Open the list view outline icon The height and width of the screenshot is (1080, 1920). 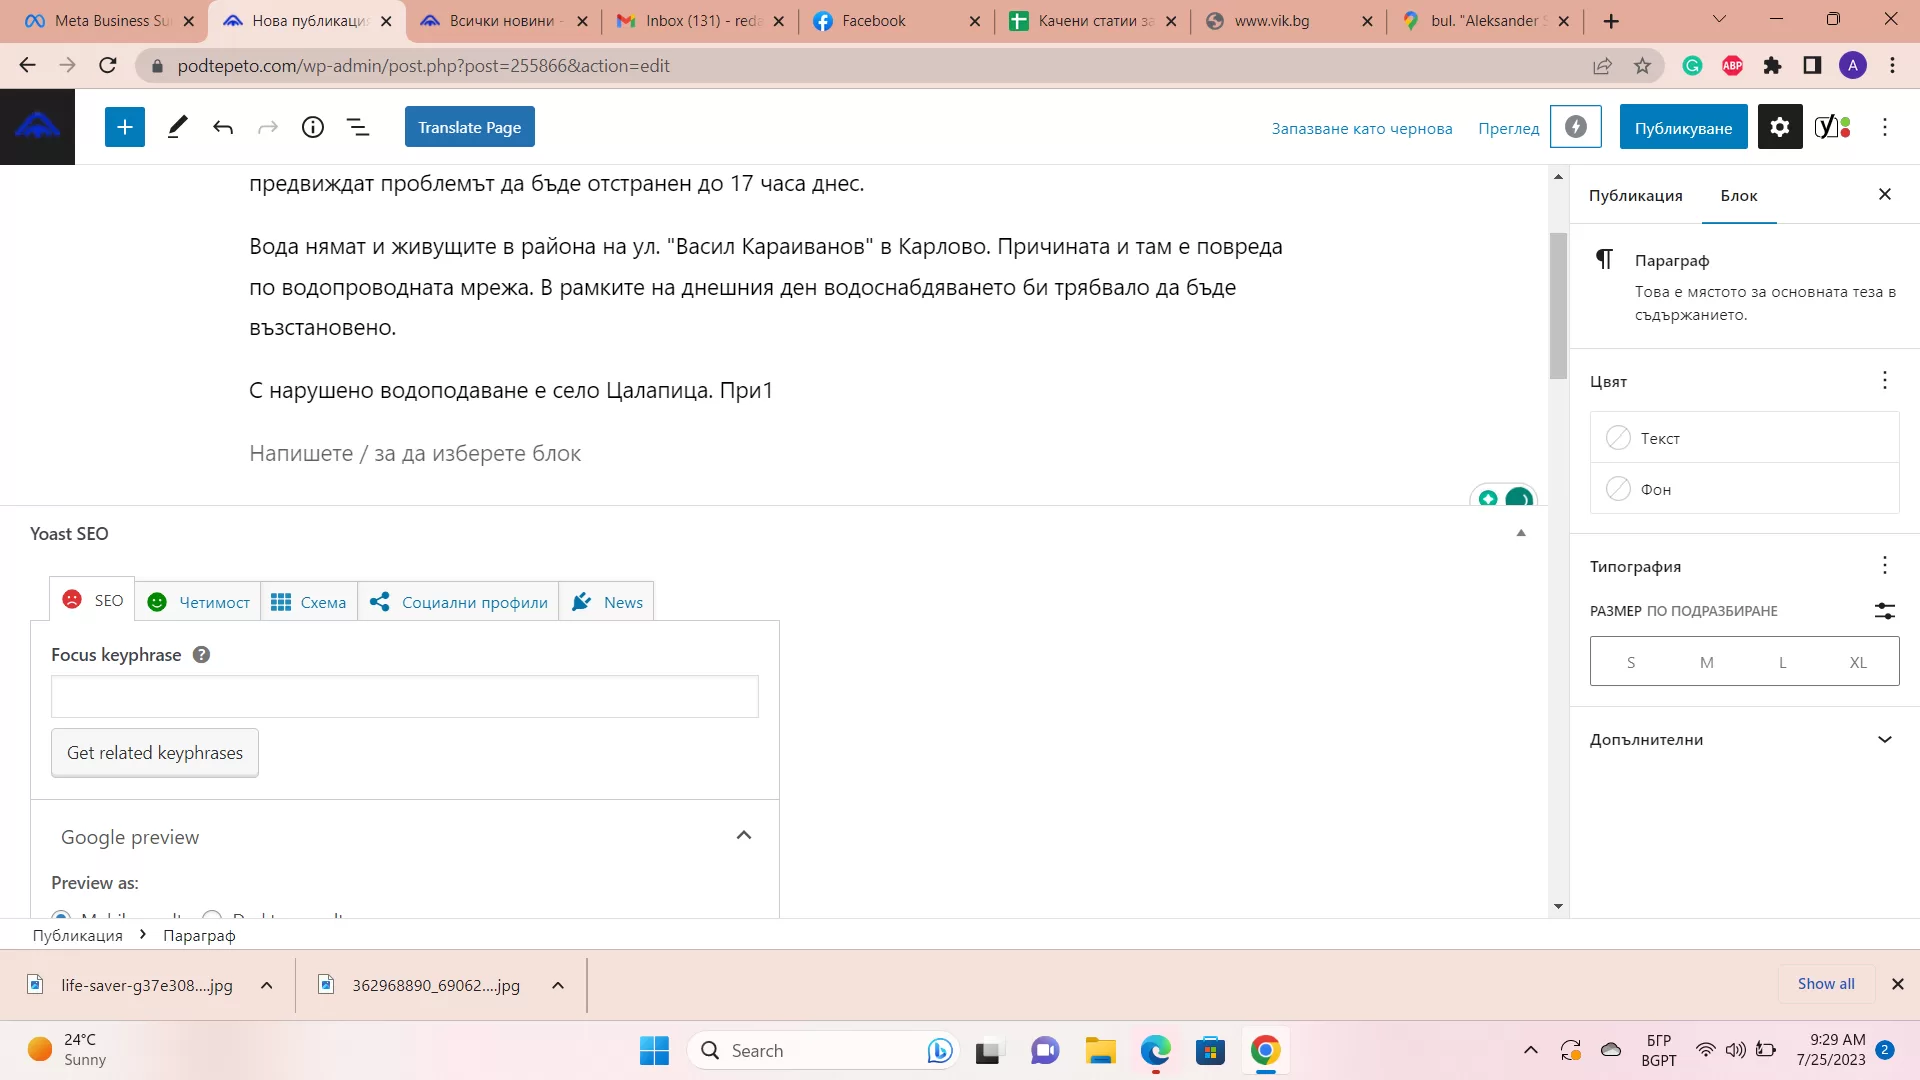coord(358,127)
